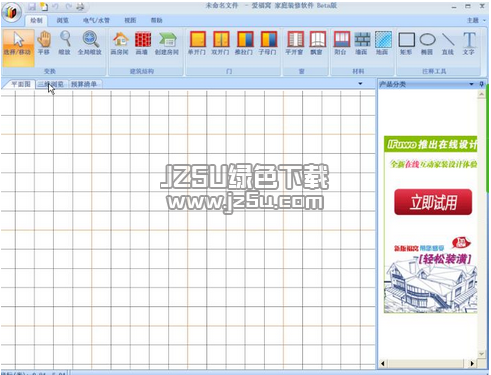
Task: Select the 直线 line annotation tool
Action: click(x=448, y=43)
